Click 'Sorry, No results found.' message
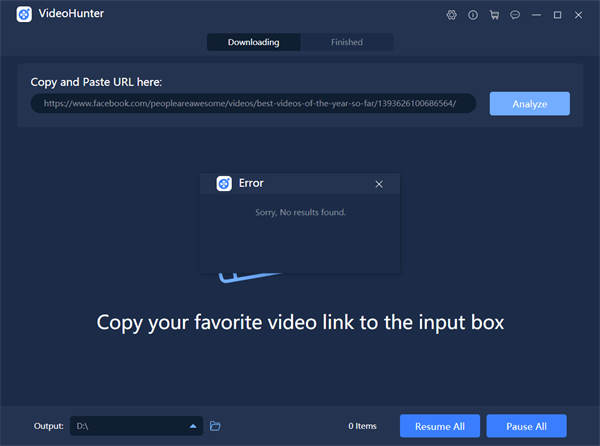This screenshot has height=446, width=600. click(300, 212)
